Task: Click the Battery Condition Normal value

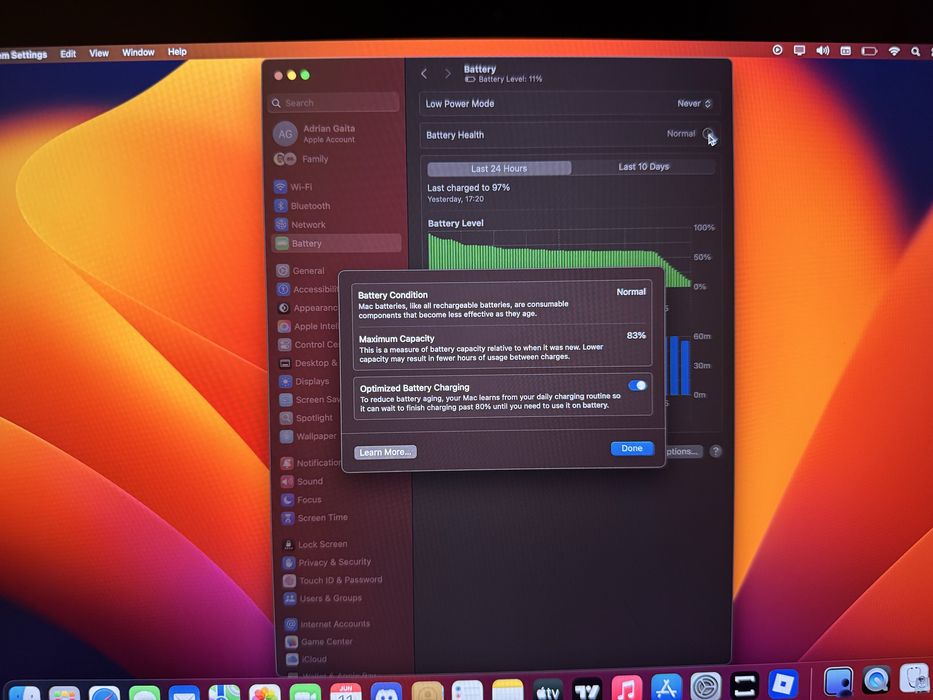Action: point(631,292)
